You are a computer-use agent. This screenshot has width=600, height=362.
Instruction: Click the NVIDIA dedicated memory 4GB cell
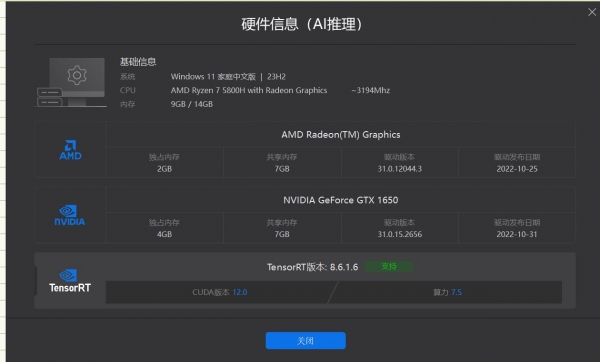[164, 228]
